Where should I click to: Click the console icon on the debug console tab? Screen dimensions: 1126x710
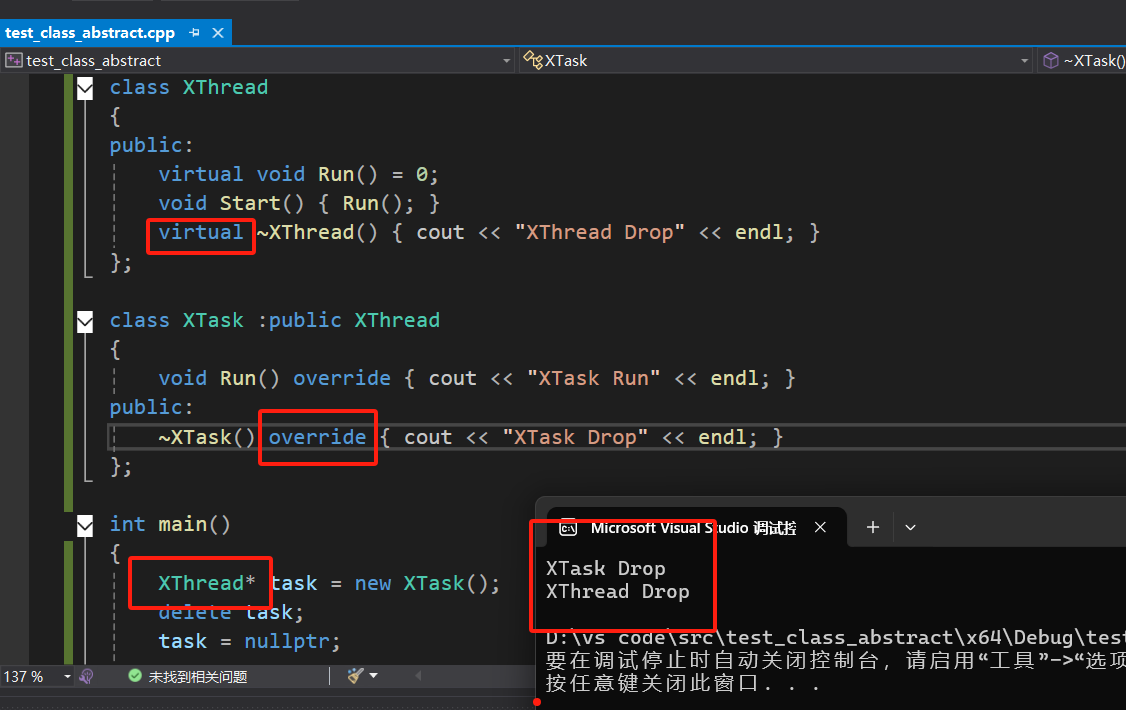(568, 528)
